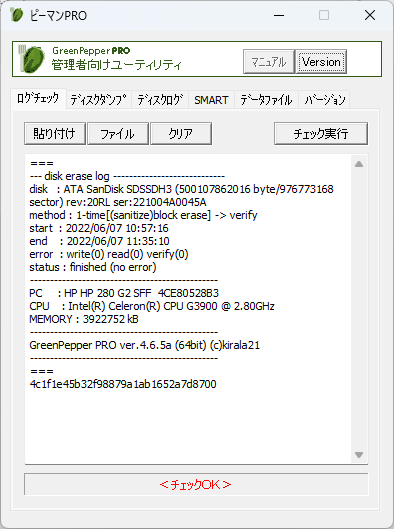Select the ディスクログ tab
Screen dimensions: 394x529
(x=160, y=100)
